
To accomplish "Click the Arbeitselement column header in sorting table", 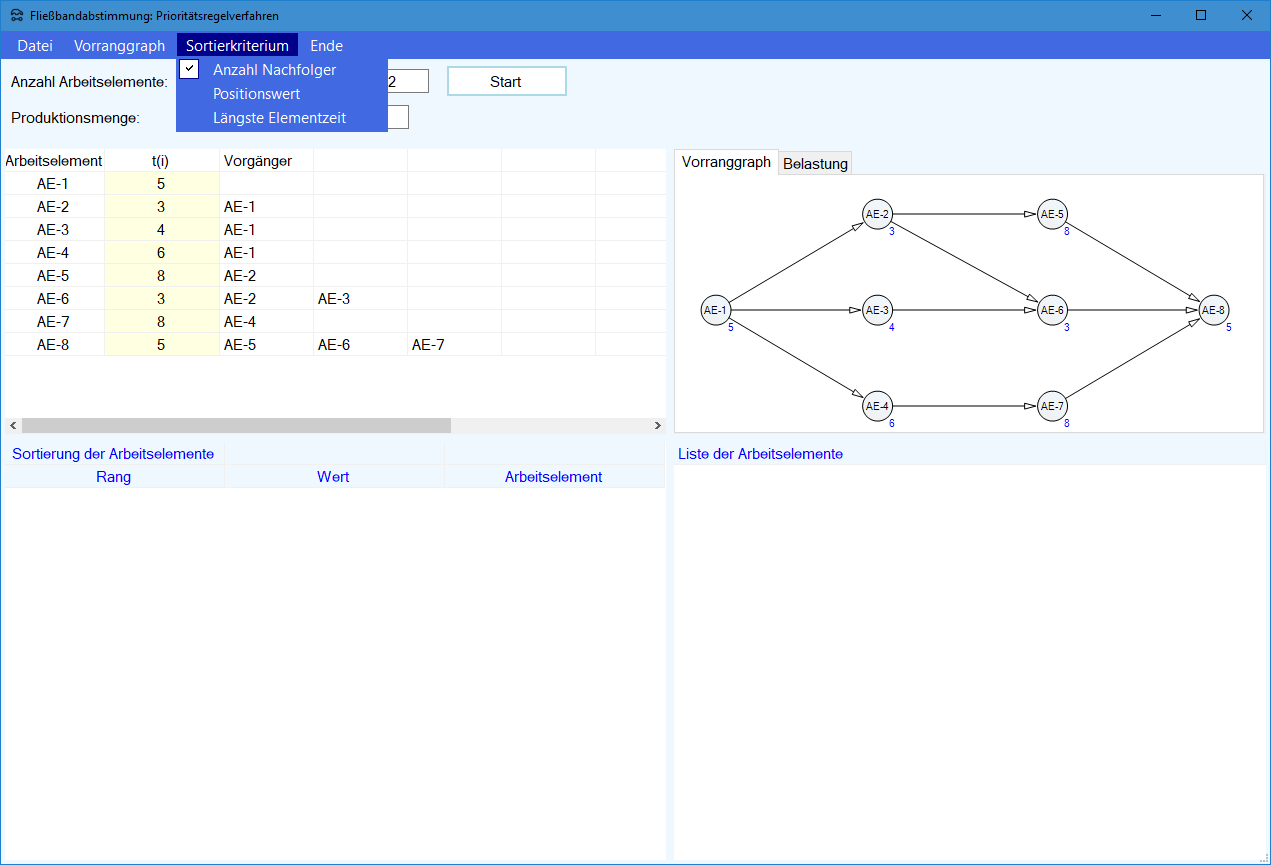I will [x=553, y=477].
